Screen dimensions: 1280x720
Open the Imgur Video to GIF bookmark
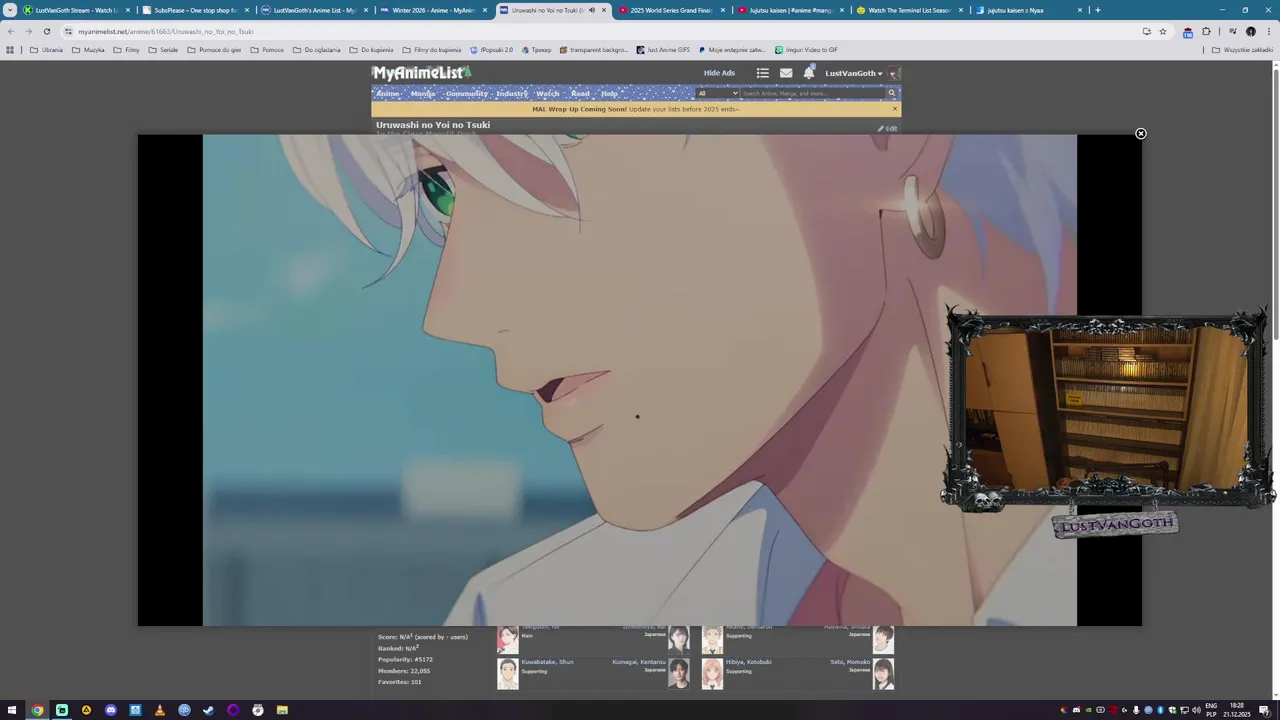point(806,50)
